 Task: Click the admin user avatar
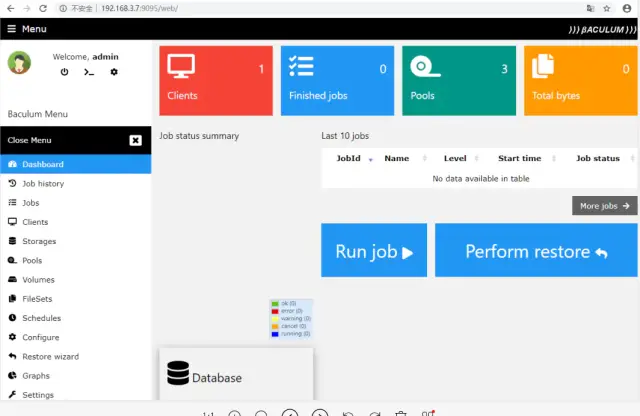pos(19,63)
